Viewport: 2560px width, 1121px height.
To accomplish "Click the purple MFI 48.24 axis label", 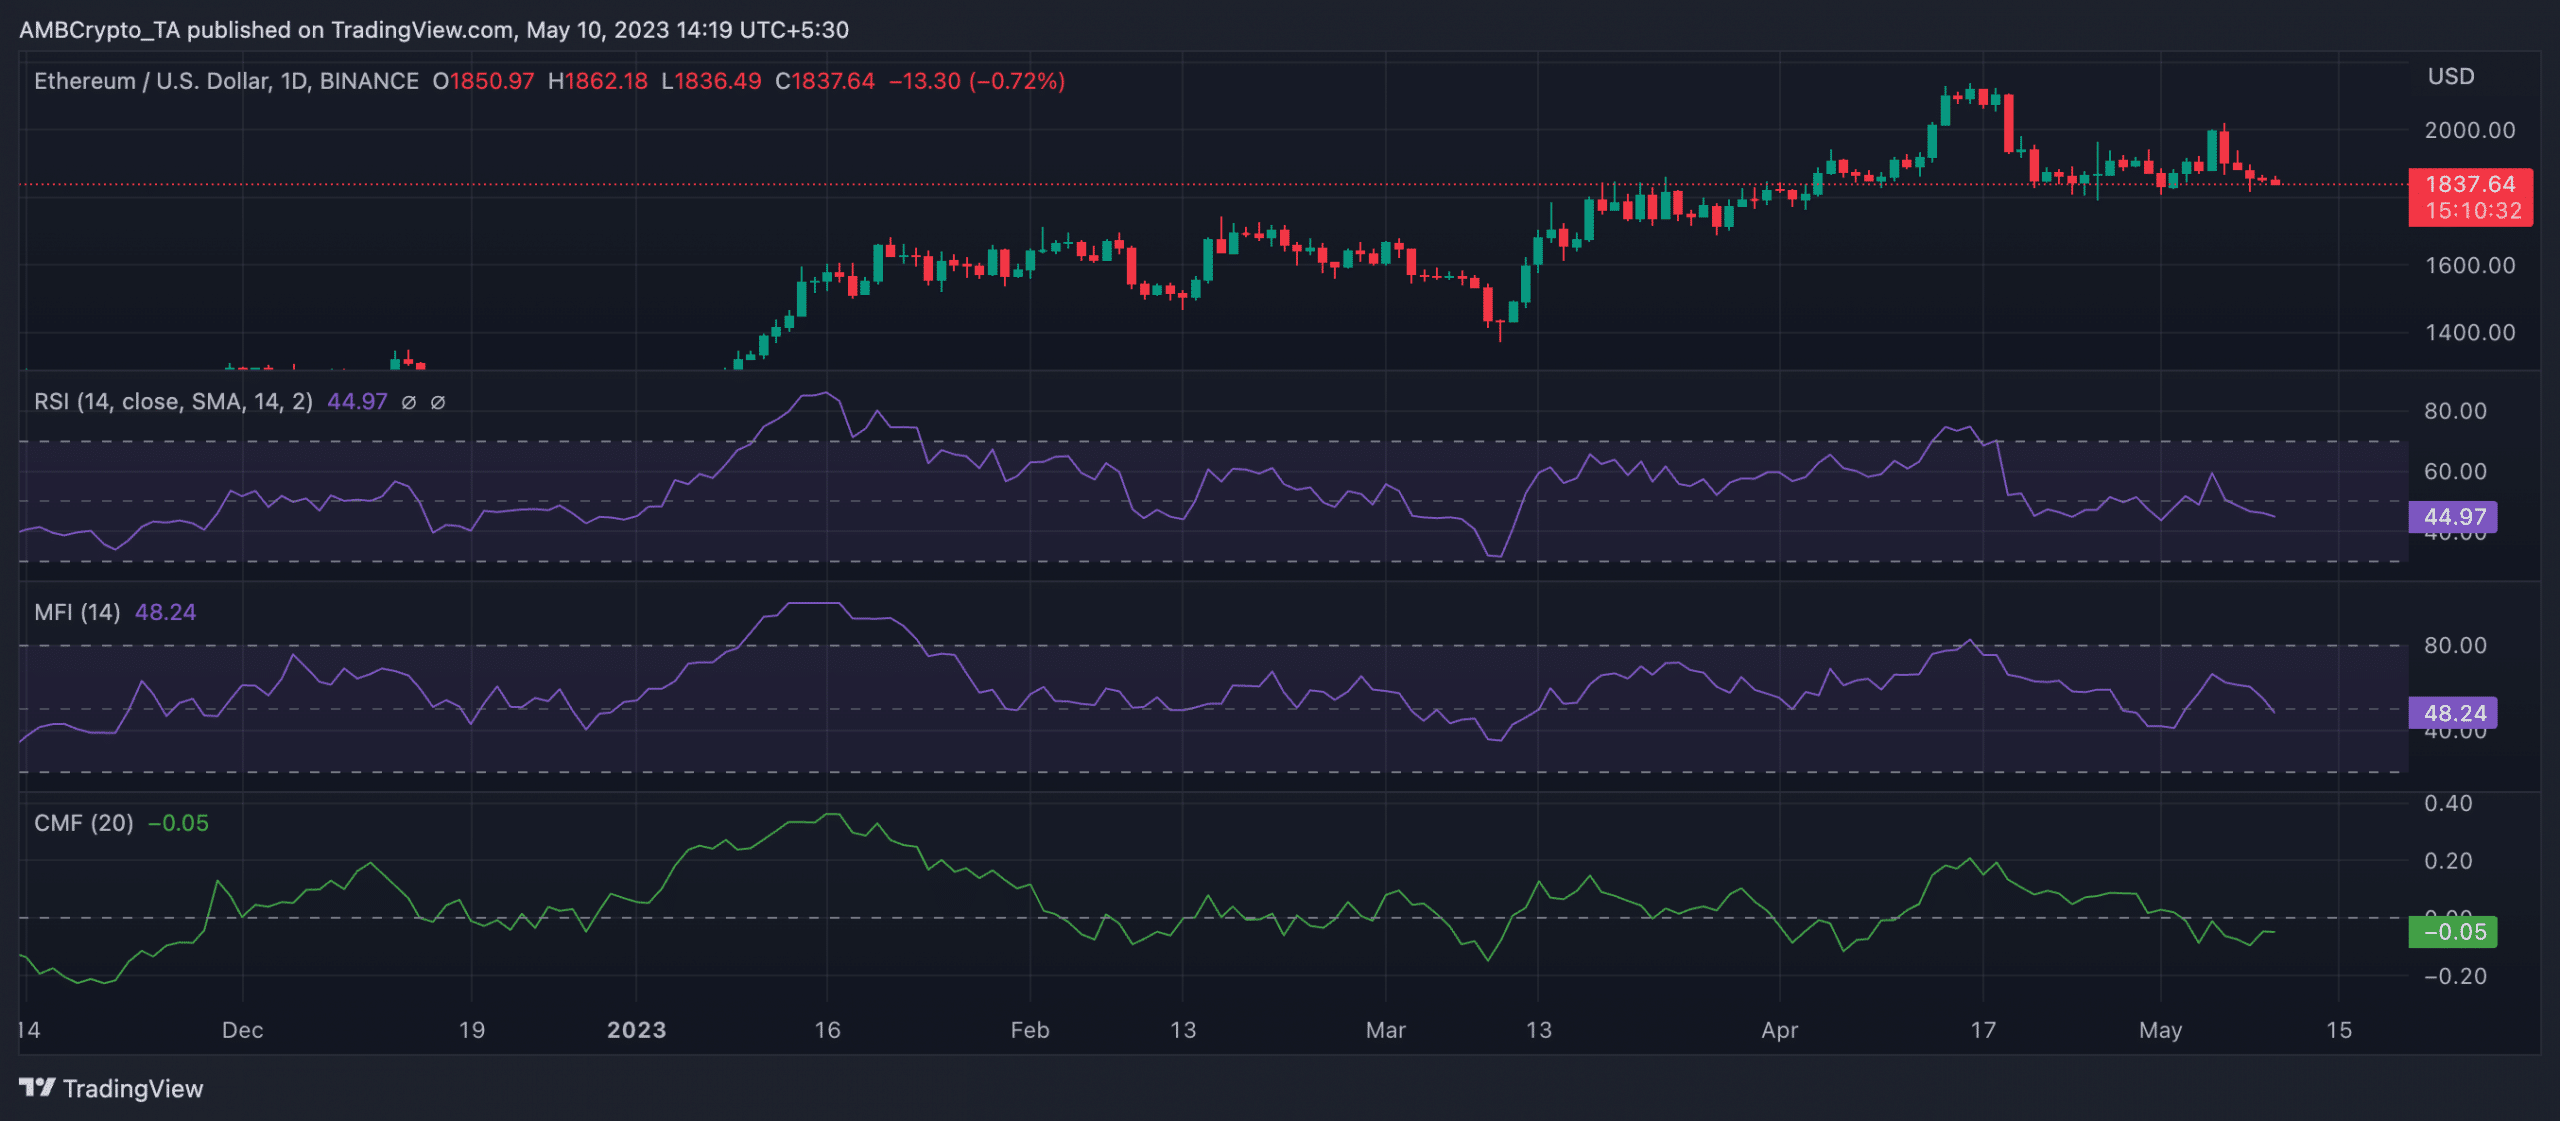I will pos(2453,713).
